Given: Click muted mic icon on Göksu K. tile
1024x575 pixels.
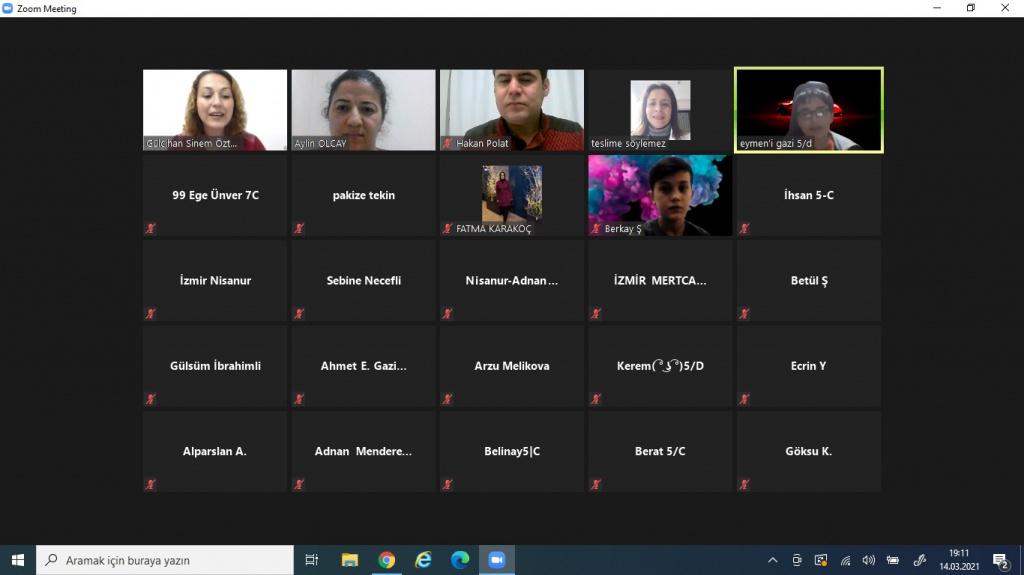Looking at the screenshot, I should coord(743,485).
